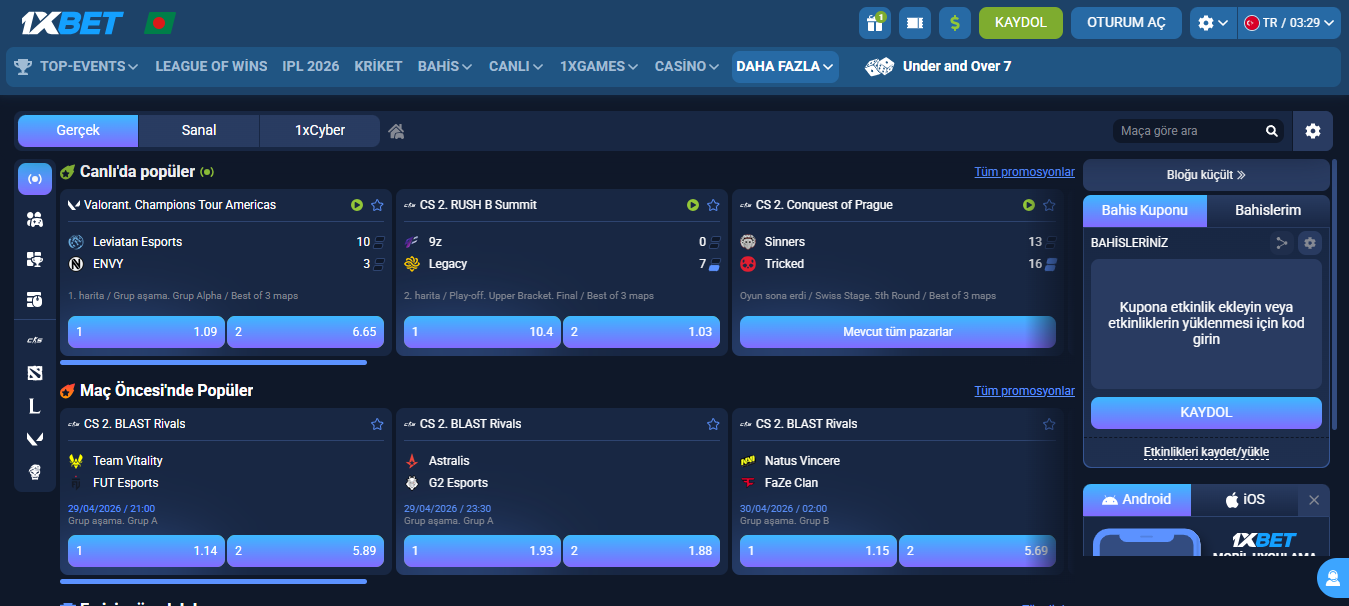
Task: Switch to Sanal mode
Action: point(199,131)
